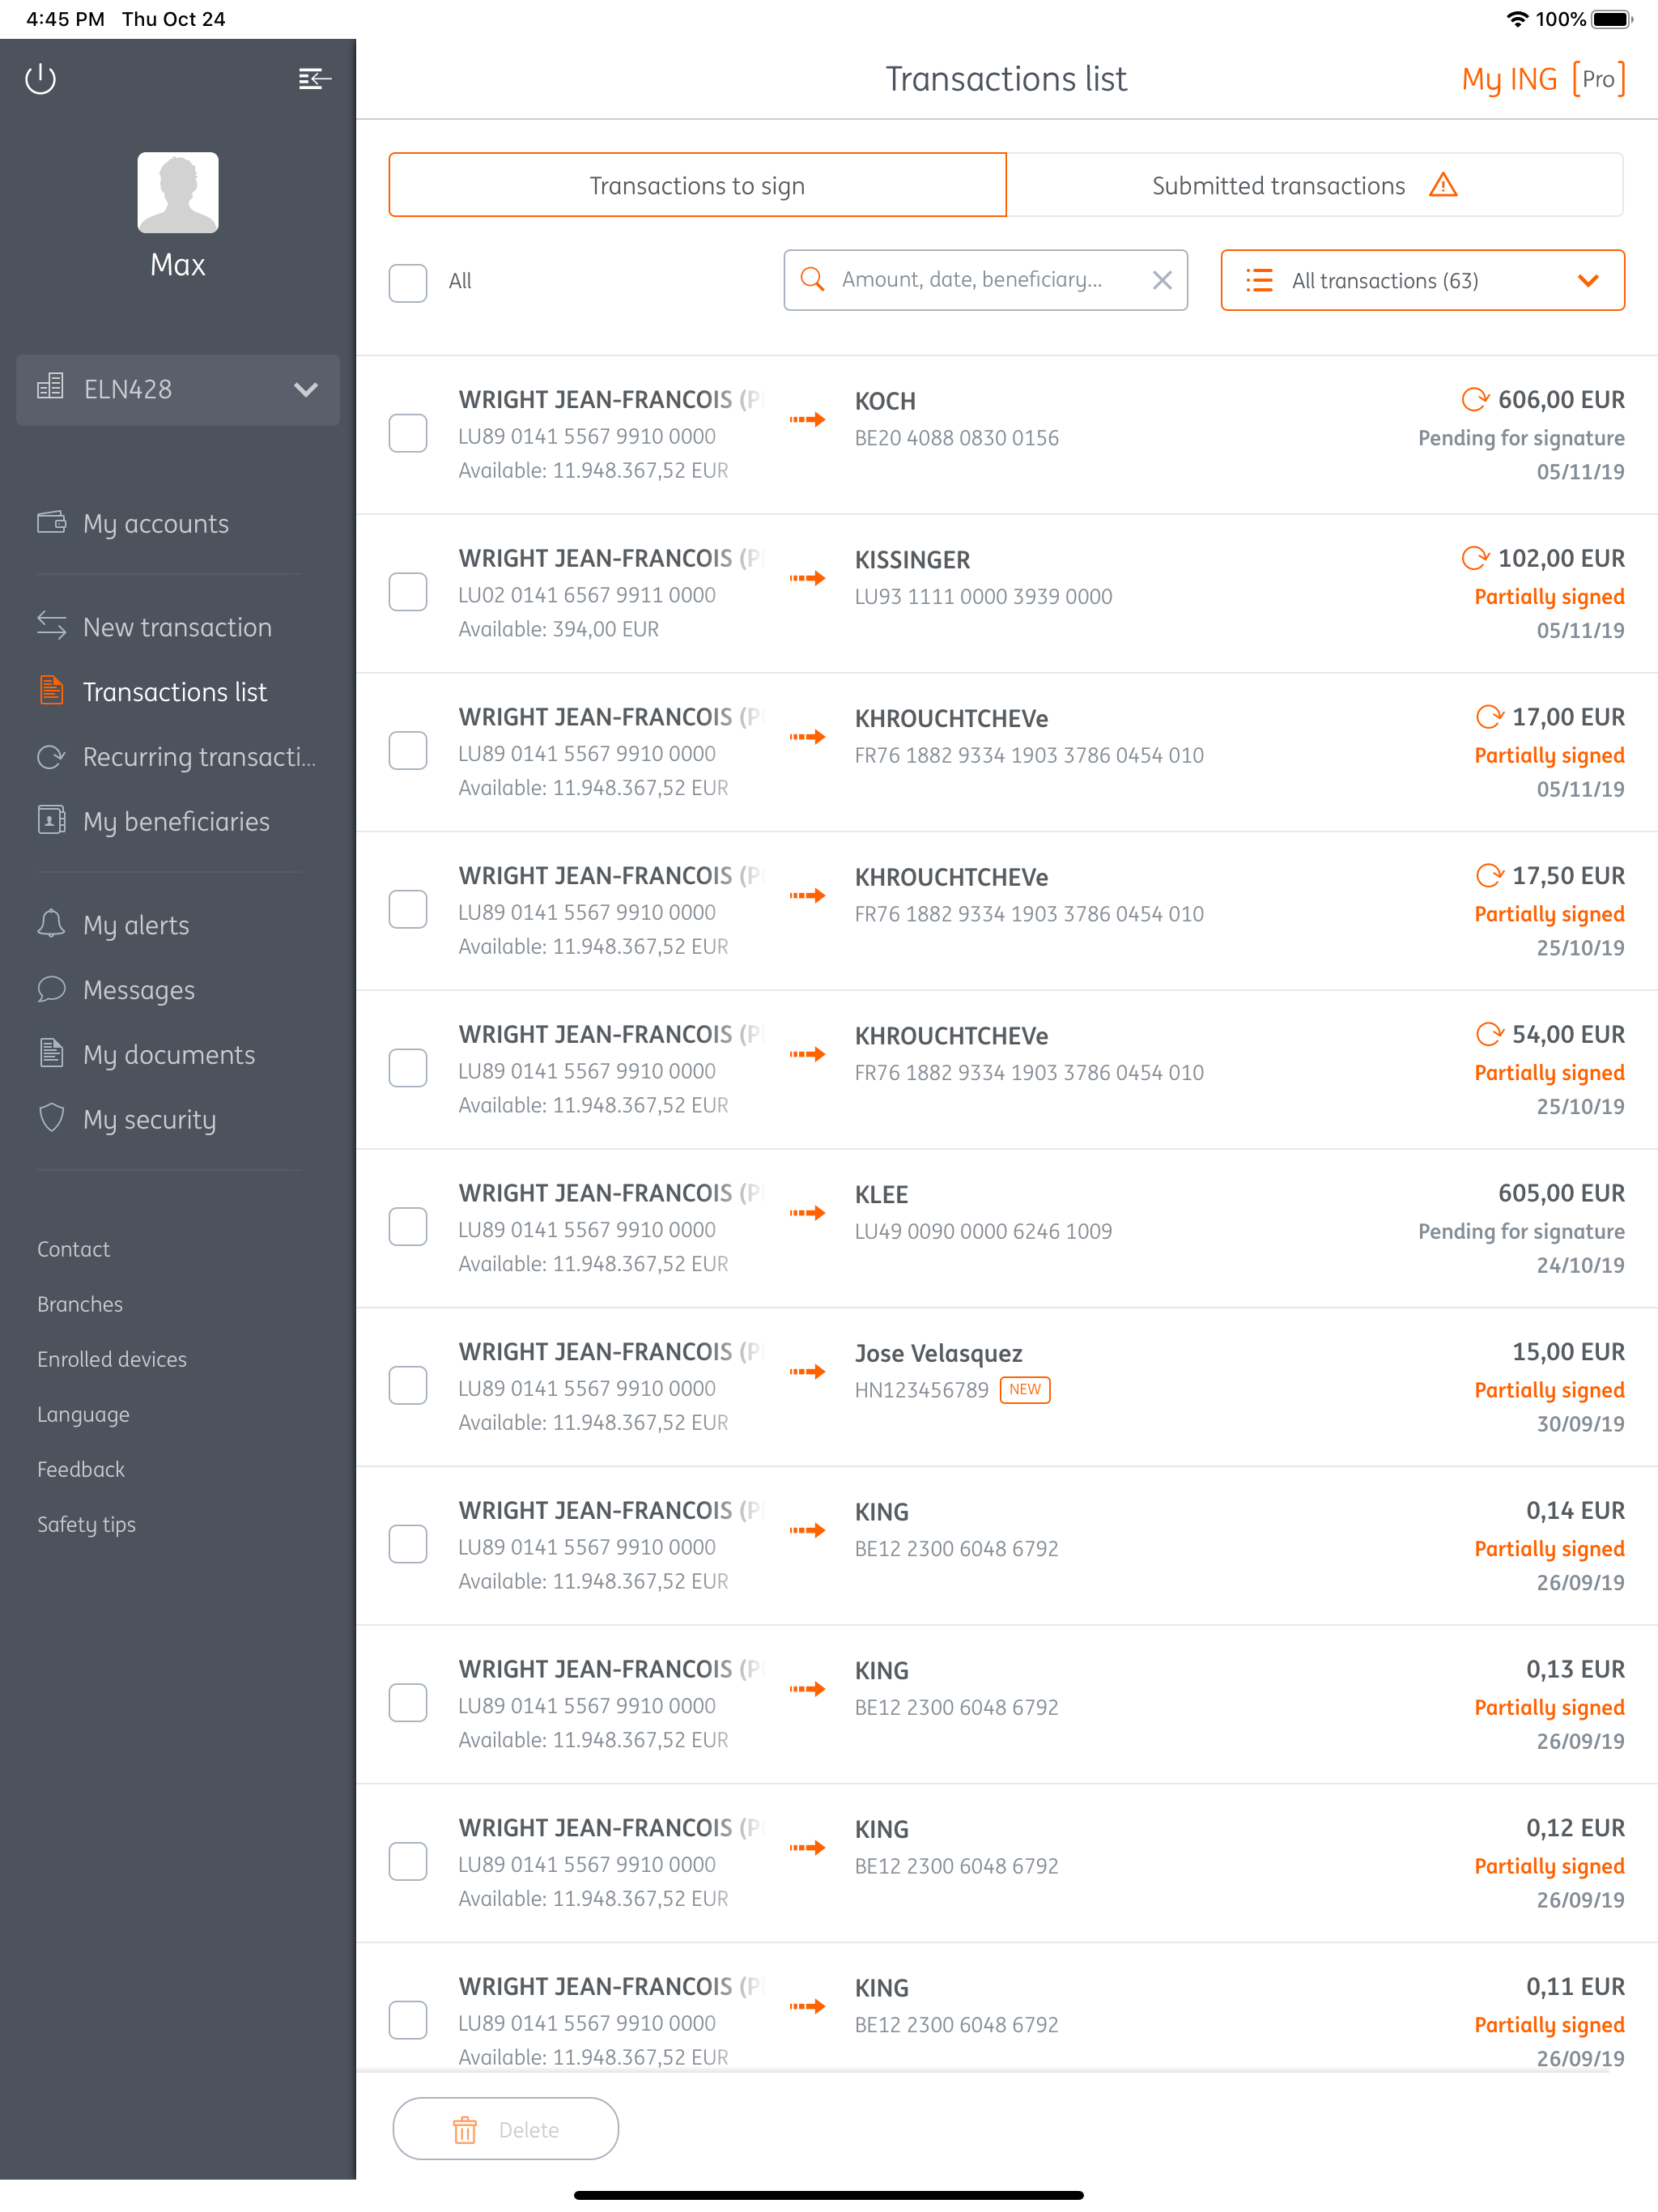Select the KHROUCHTCHEVe 17,50 EUR checkbox

(x=408, y=909)
